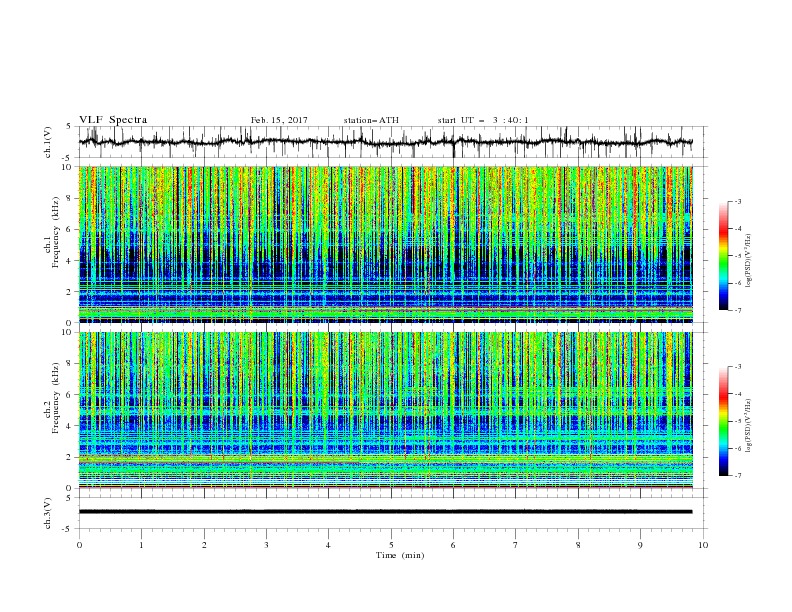The height and width of the screenshot is (612, 792).
Task: Click the "station=ATH" header label
Action: click(371, 120)
